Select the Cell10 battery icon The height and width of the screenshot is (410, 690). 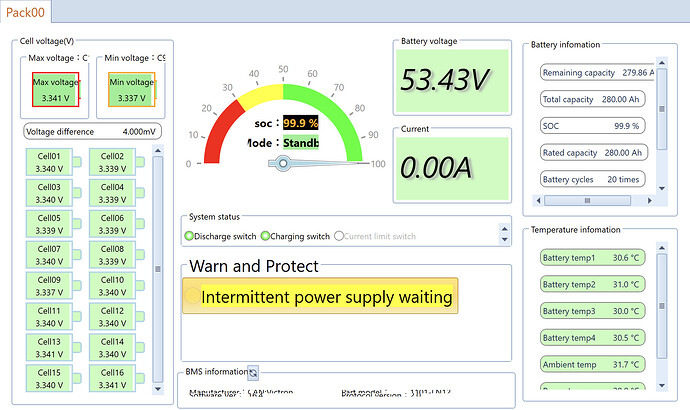[x=117, y=286]
